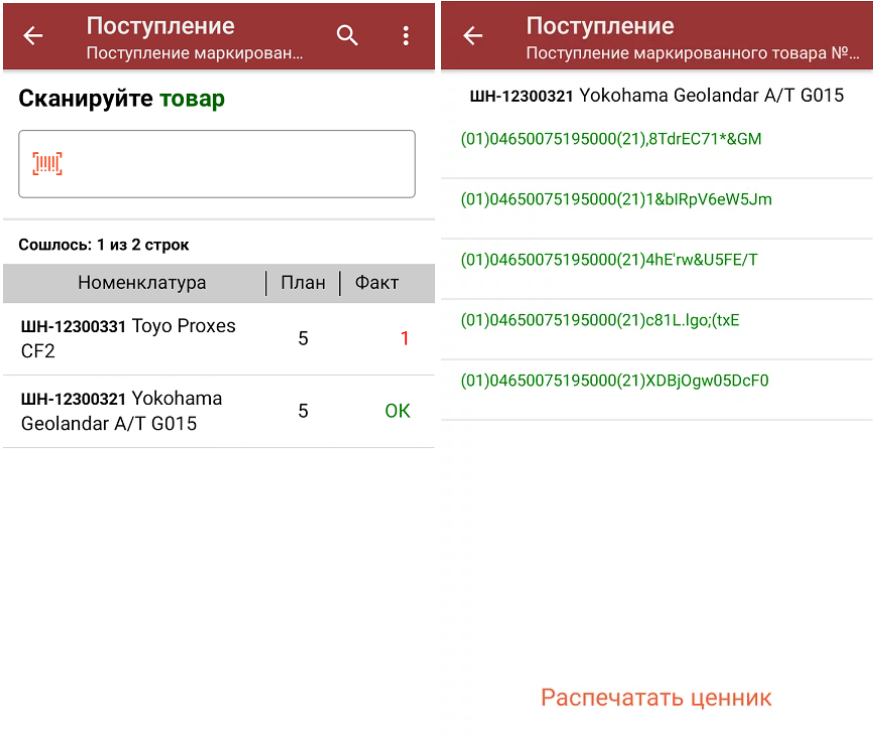Image resolution: width=874 pixels, height=754 pixels.
Task: Tap the Сошлось: 1 из 2 строк summary
Action: (x=104, y=245)
